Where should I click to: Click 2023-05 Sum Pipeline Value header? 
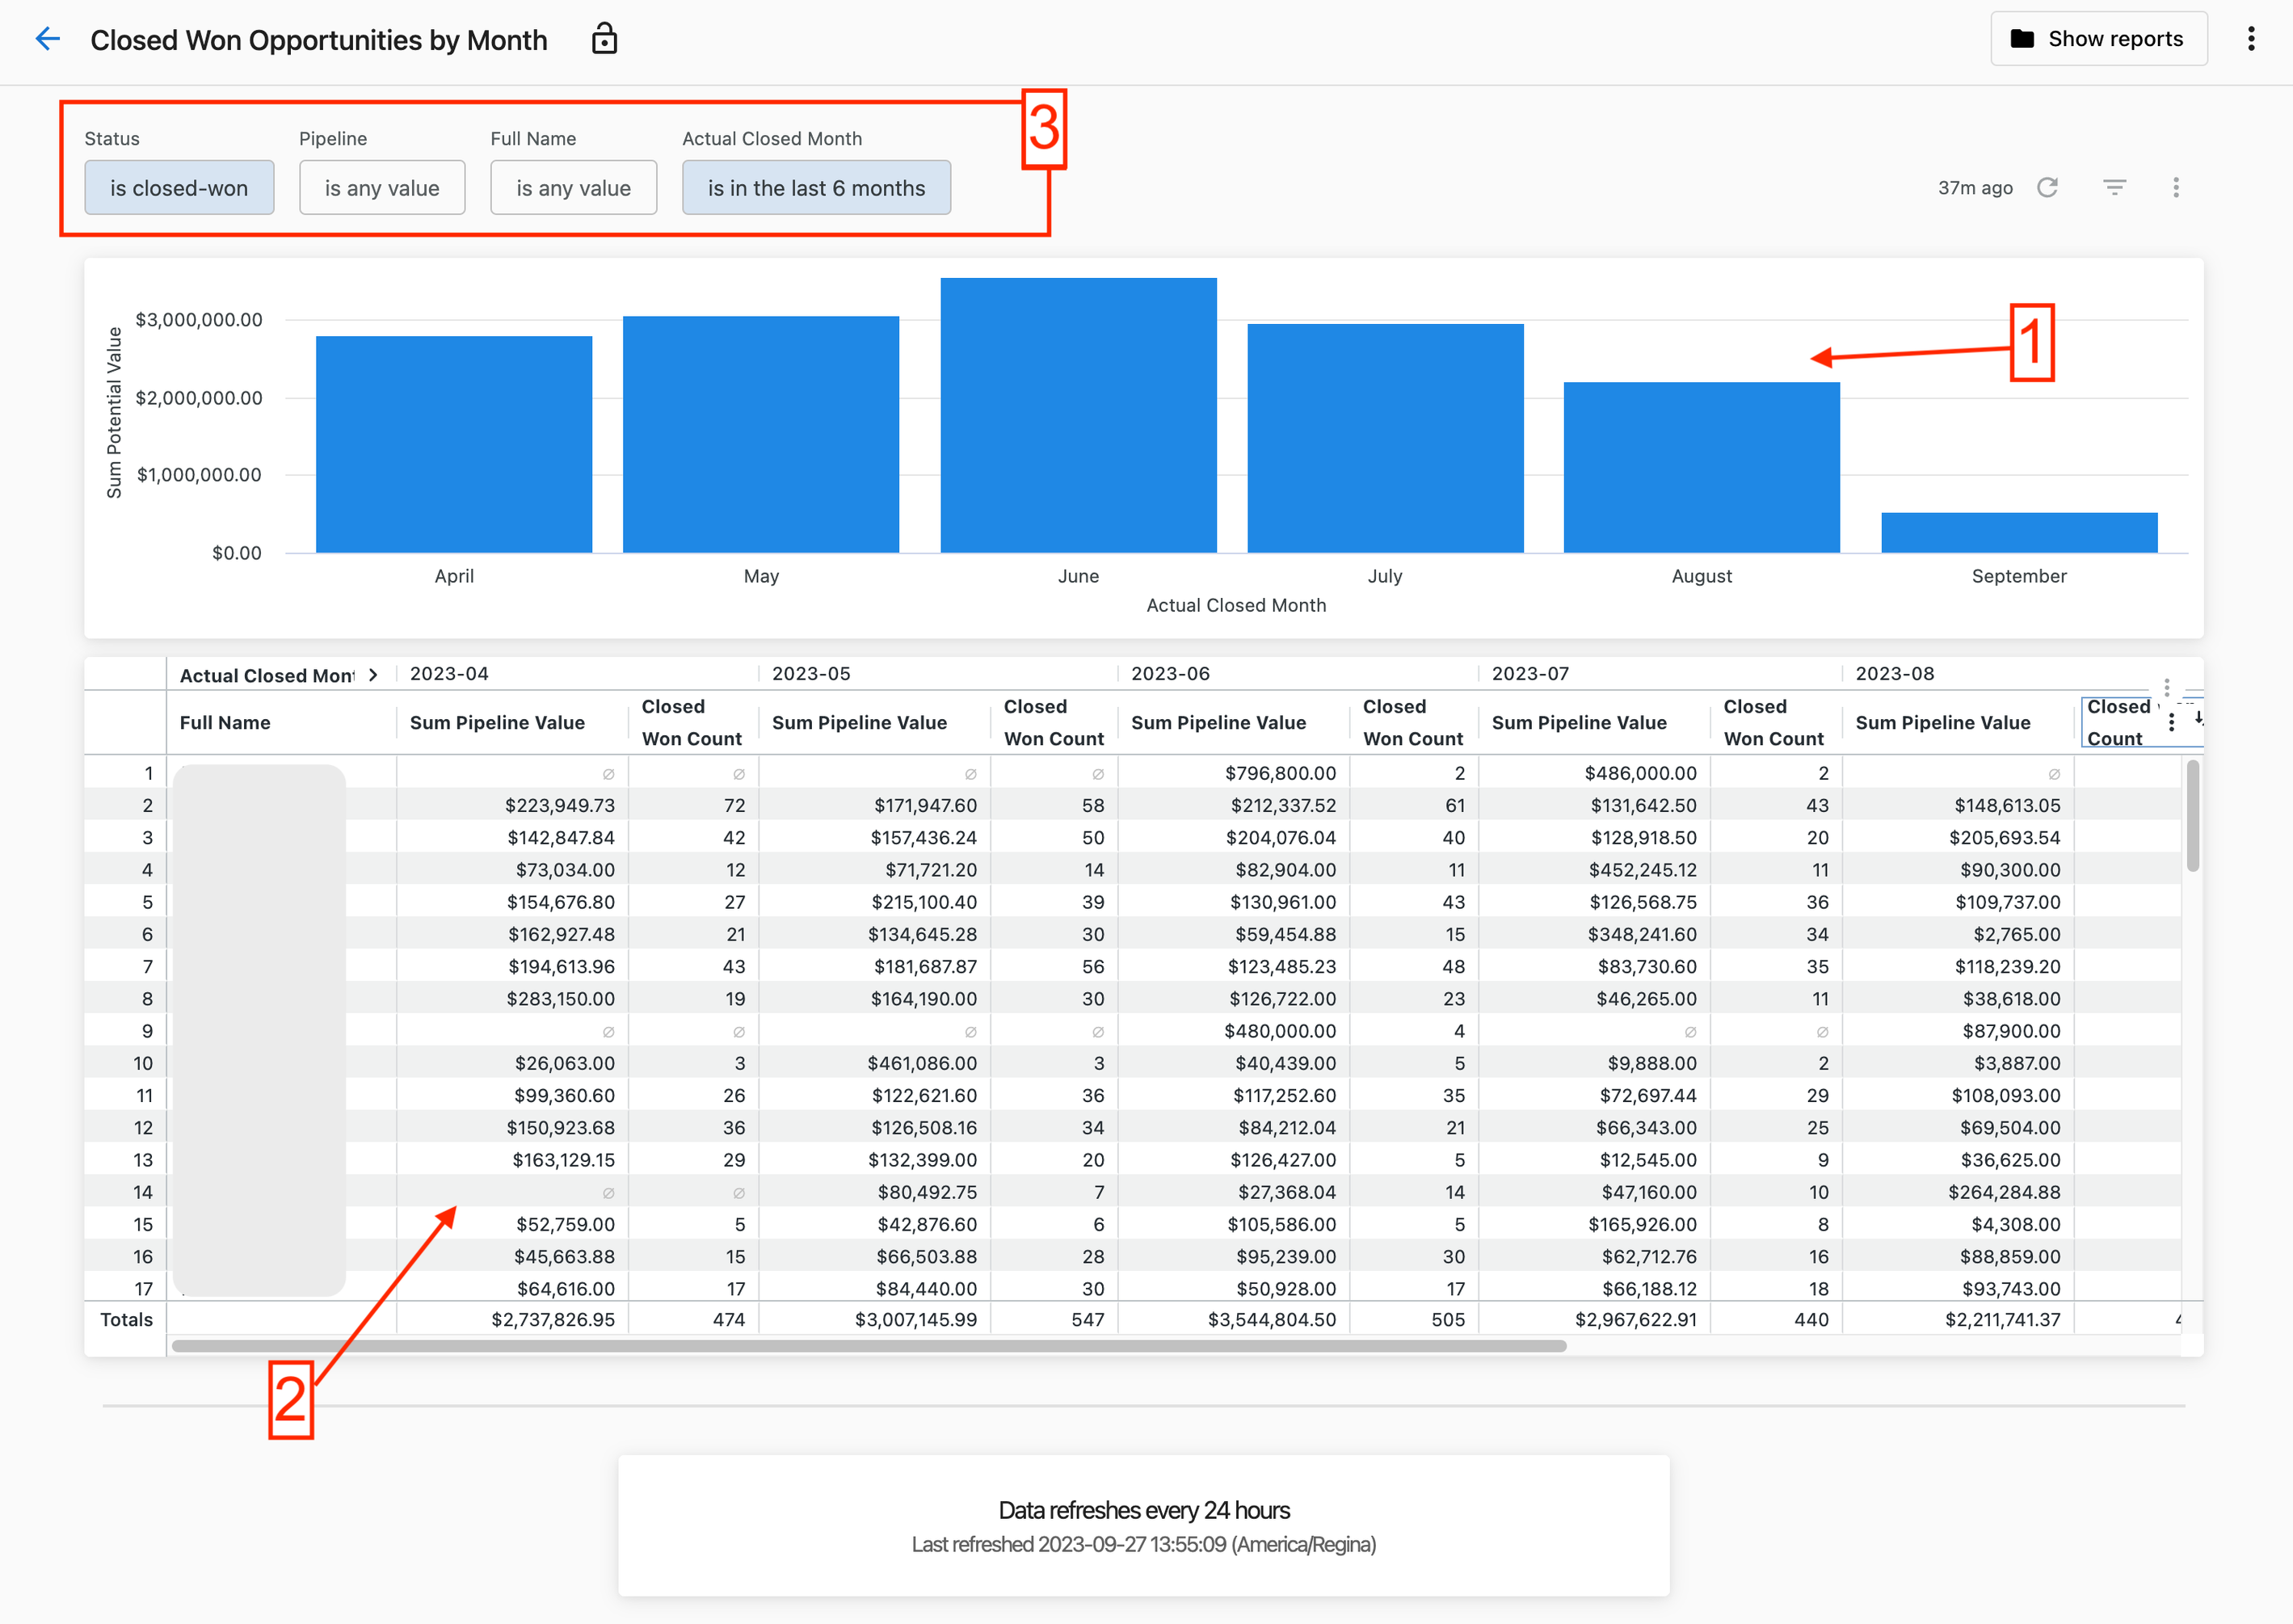[859, 722]
